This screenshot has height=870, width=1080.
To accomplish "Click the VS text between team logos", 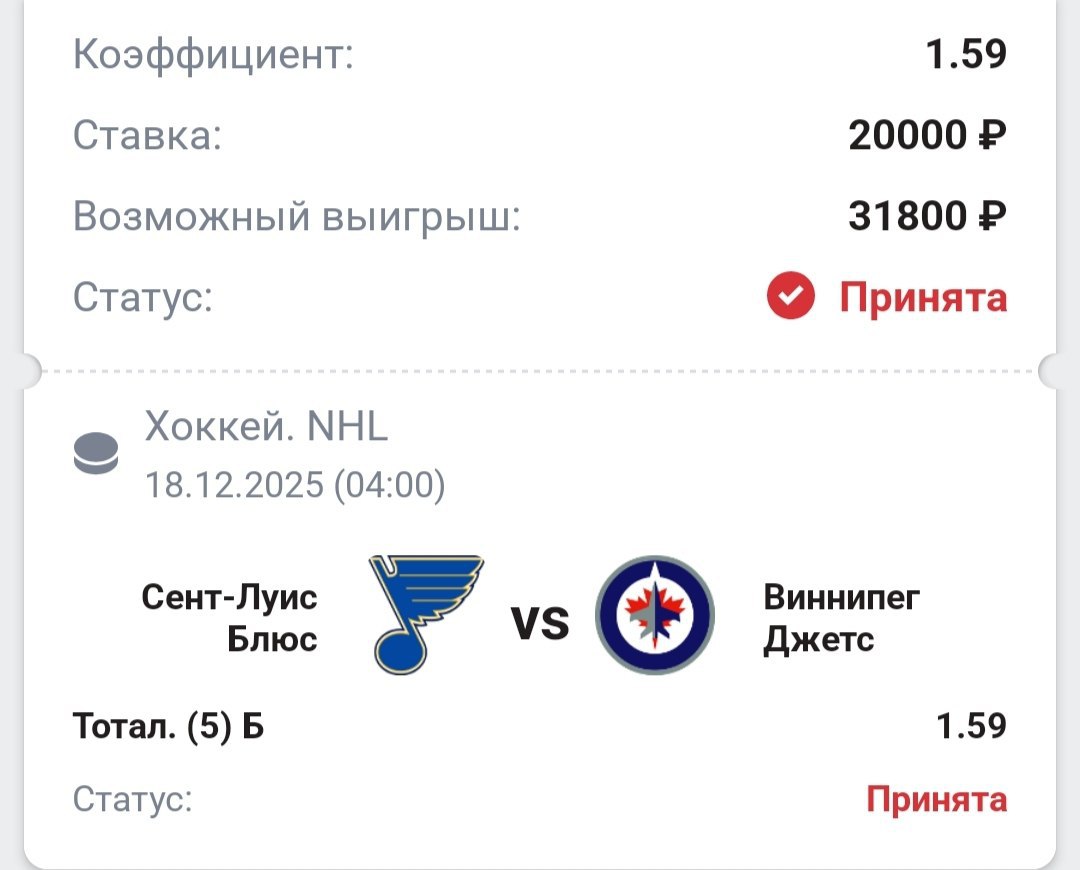I will coord(540,625).
